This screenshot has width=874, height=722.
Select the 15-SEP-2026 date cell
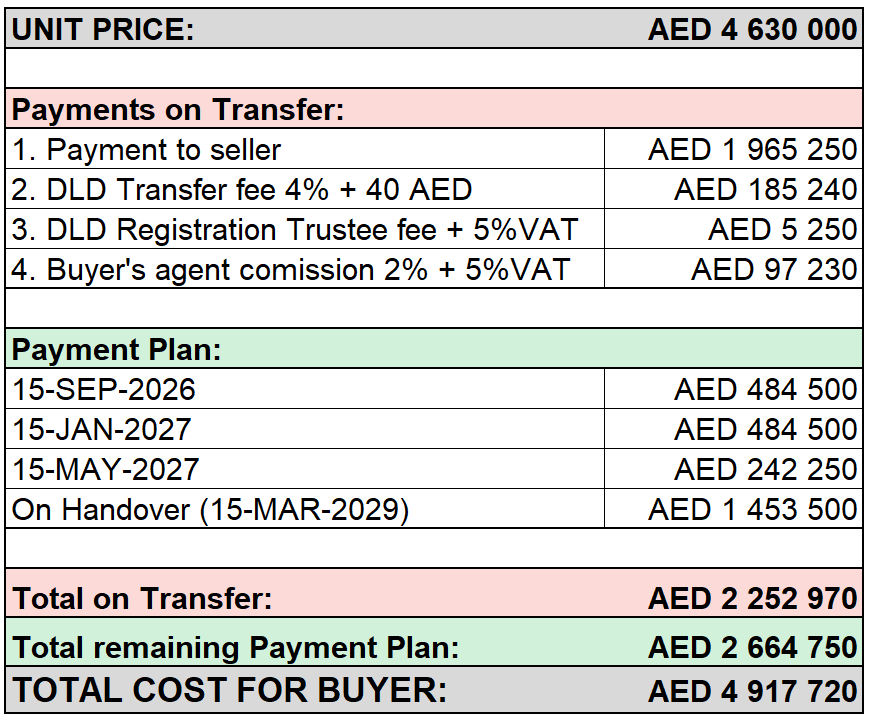pyautogui.click(x=305, y=389)
